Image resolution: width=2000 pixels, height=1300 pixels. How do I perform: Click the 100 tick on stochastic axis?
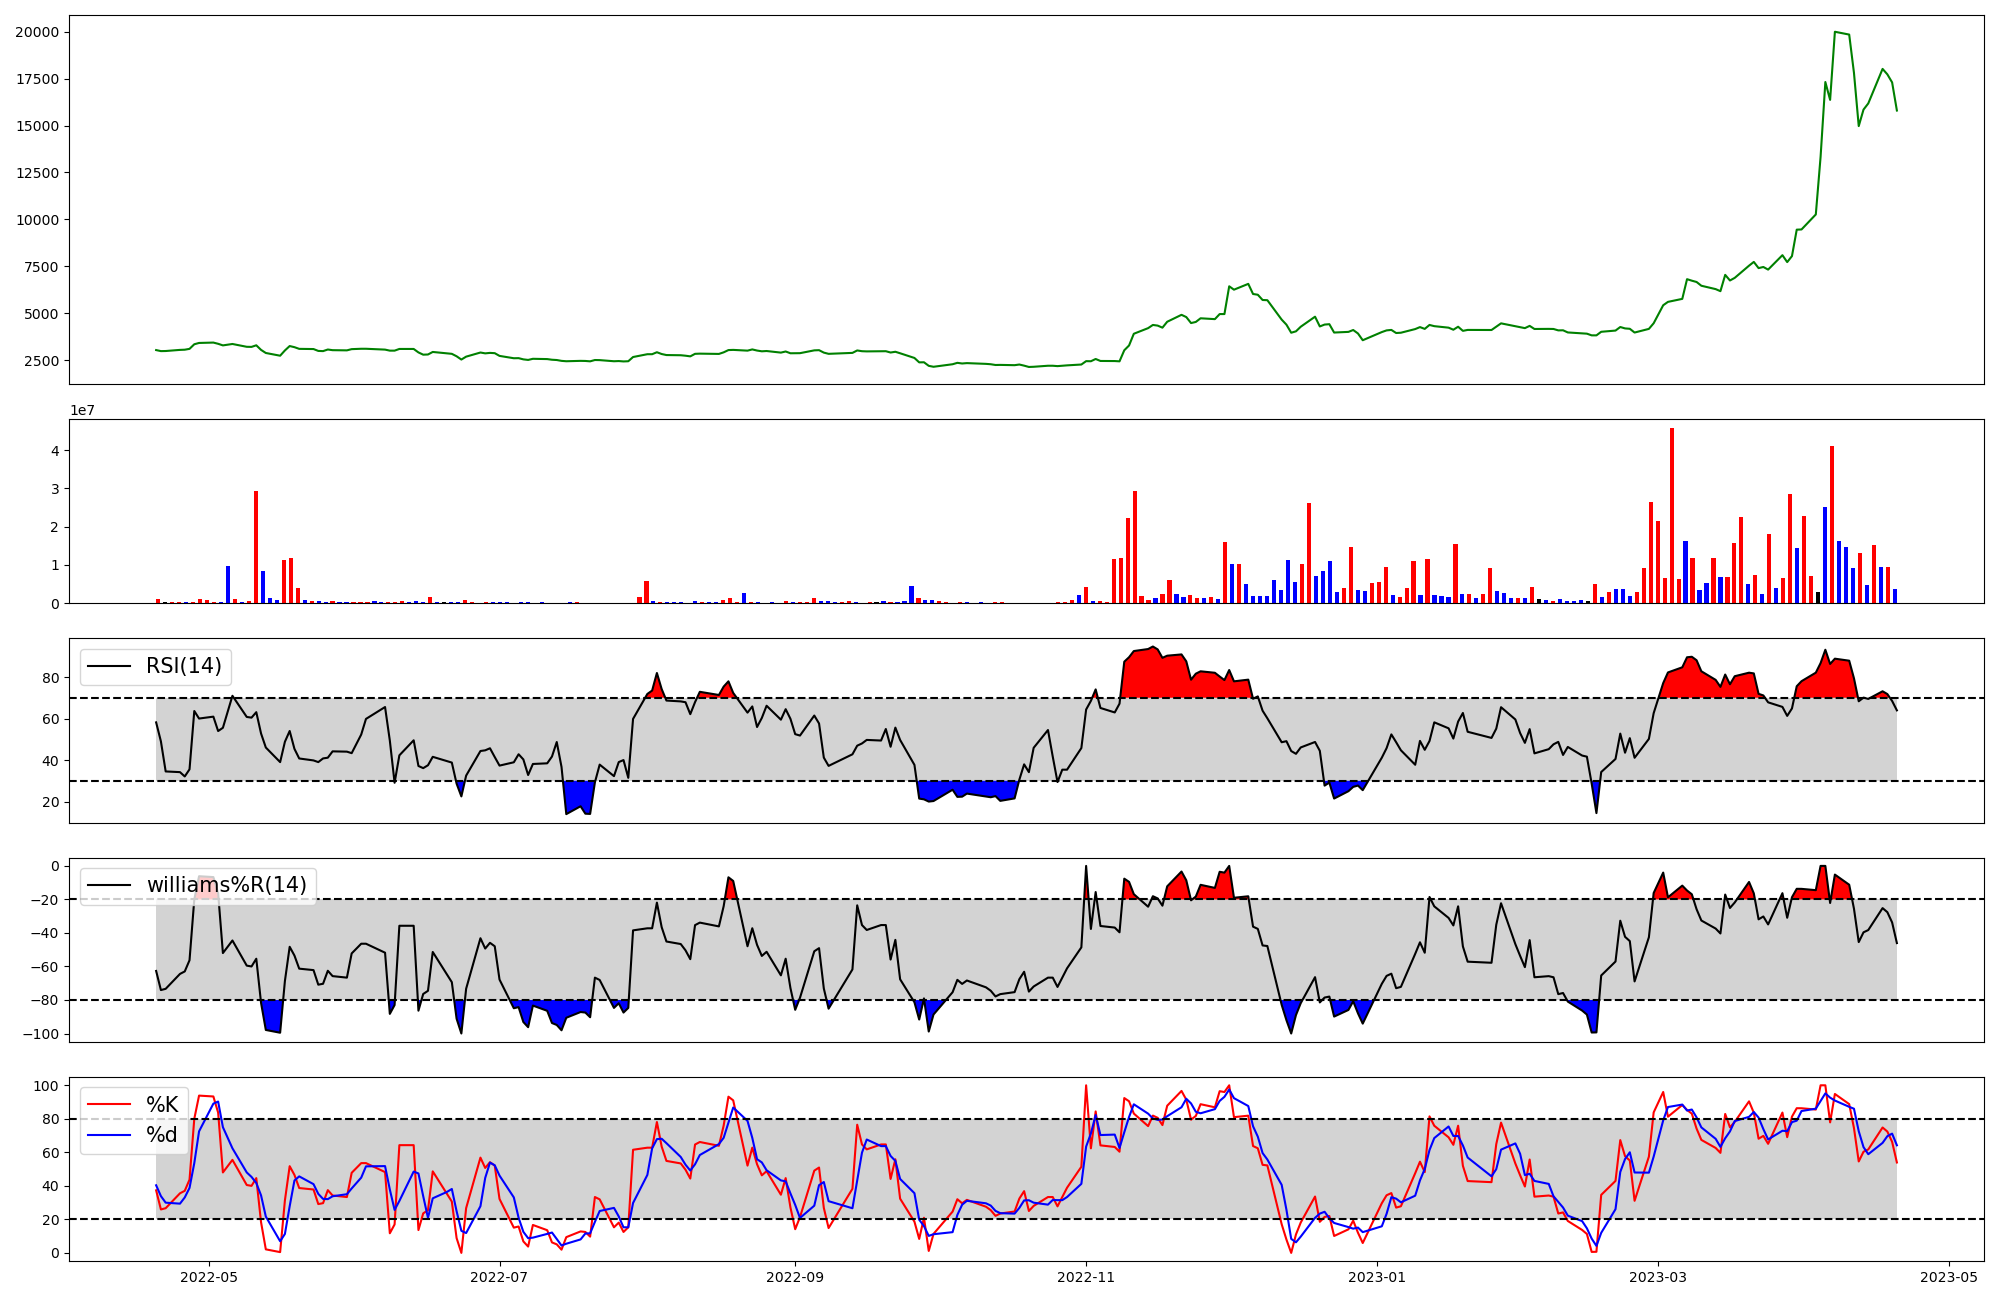pyautogui.click(x=46, y=1086)
